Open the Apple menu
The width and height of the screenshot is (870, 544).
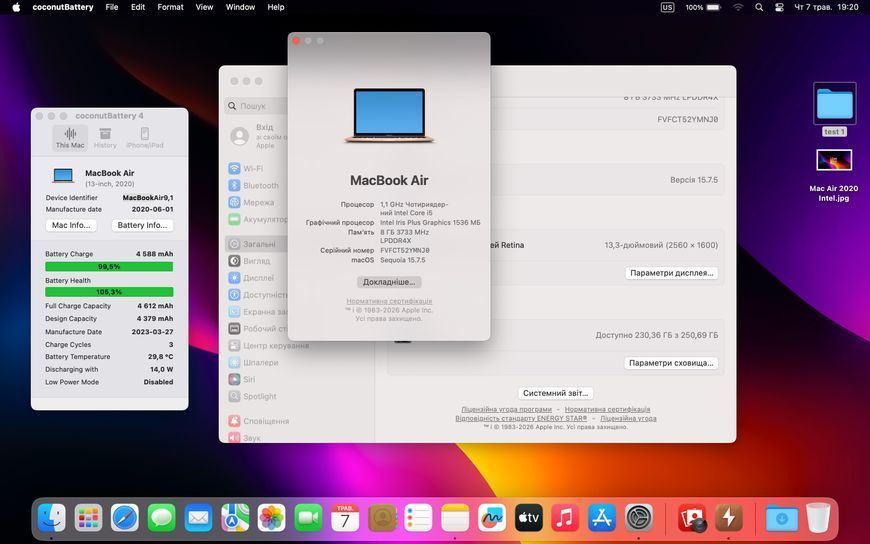coord(16,7)
